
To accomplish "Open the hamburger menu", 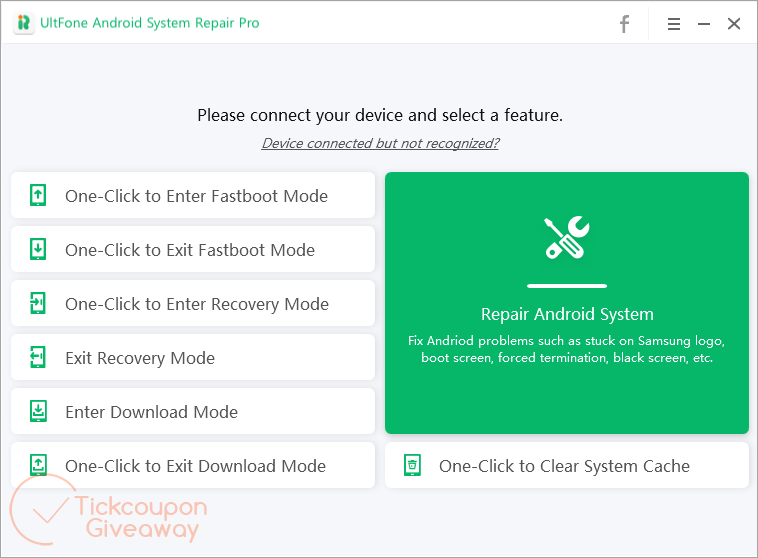I will pyautogui.click(x=673, y=24).
